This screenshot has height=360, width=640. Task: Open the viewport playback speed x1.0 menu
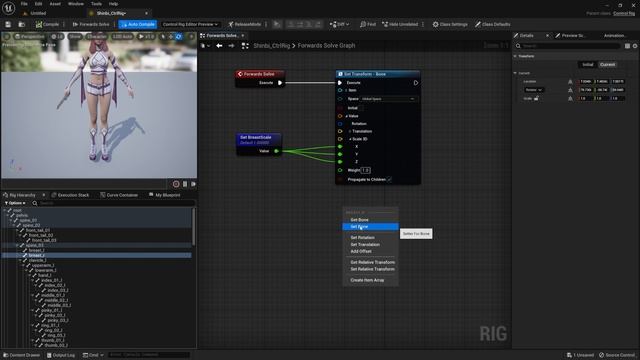click(x=146, y=37)
